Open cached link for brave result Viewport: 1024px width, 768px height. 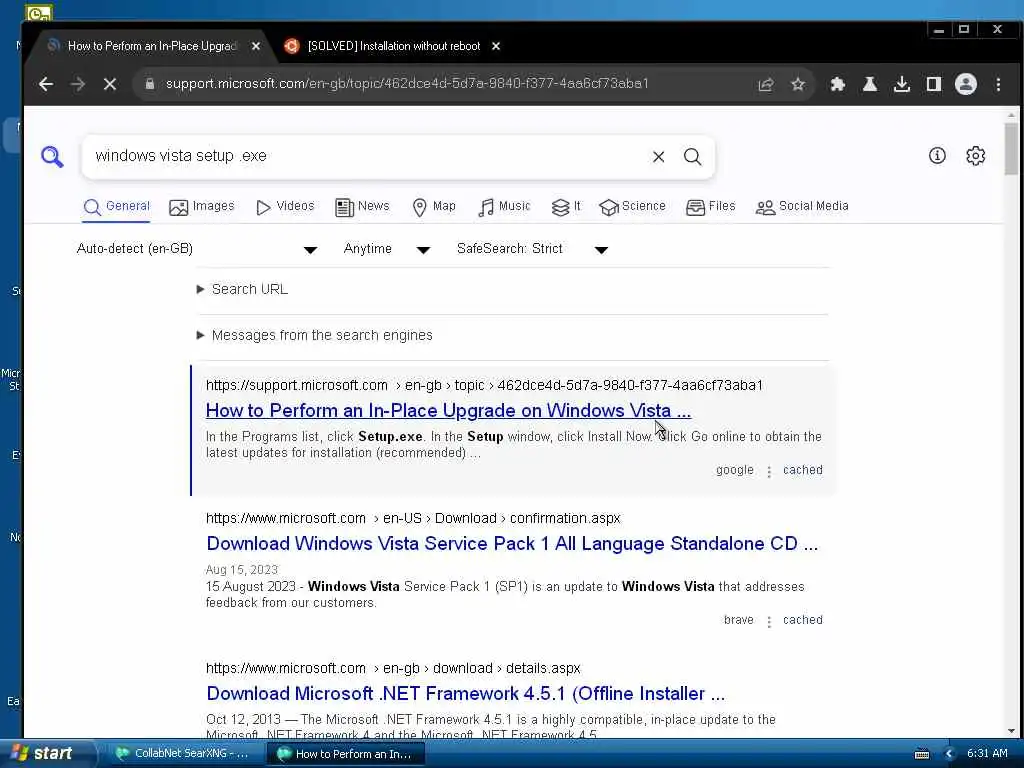click(x=803, y=620)
